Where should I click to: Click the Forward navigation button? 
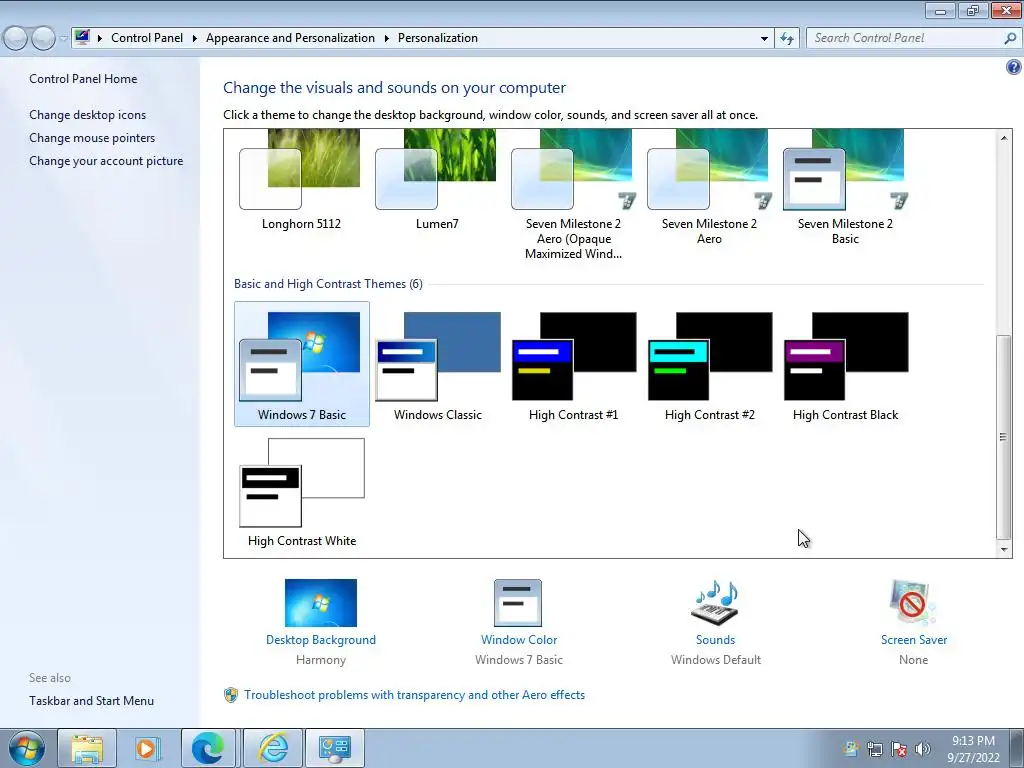pyautogui.click(x=43, y=39)
